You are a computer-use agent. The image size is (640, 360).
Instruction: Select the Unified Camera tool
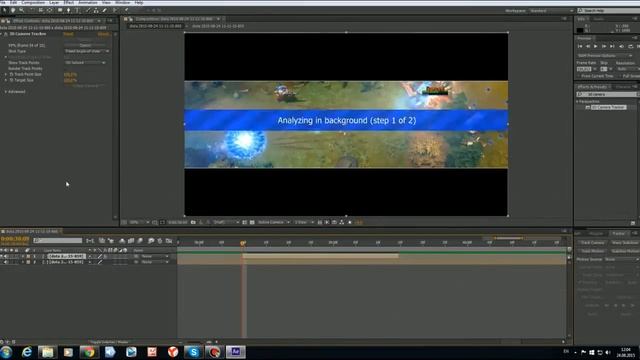click(41, 10)
